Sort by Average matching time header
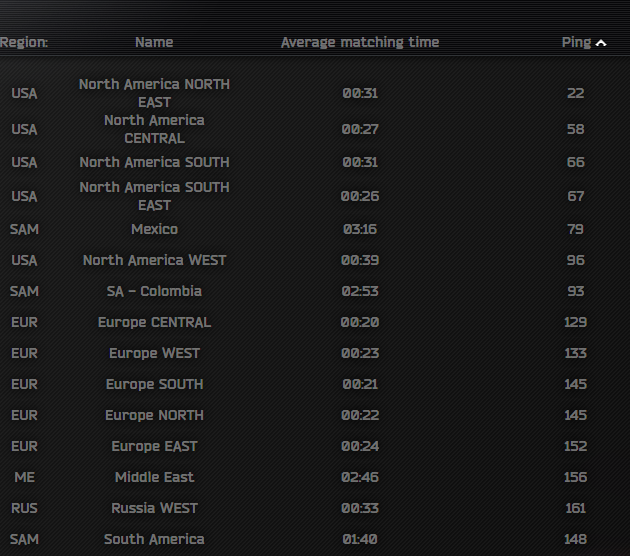 coord(360,42)
